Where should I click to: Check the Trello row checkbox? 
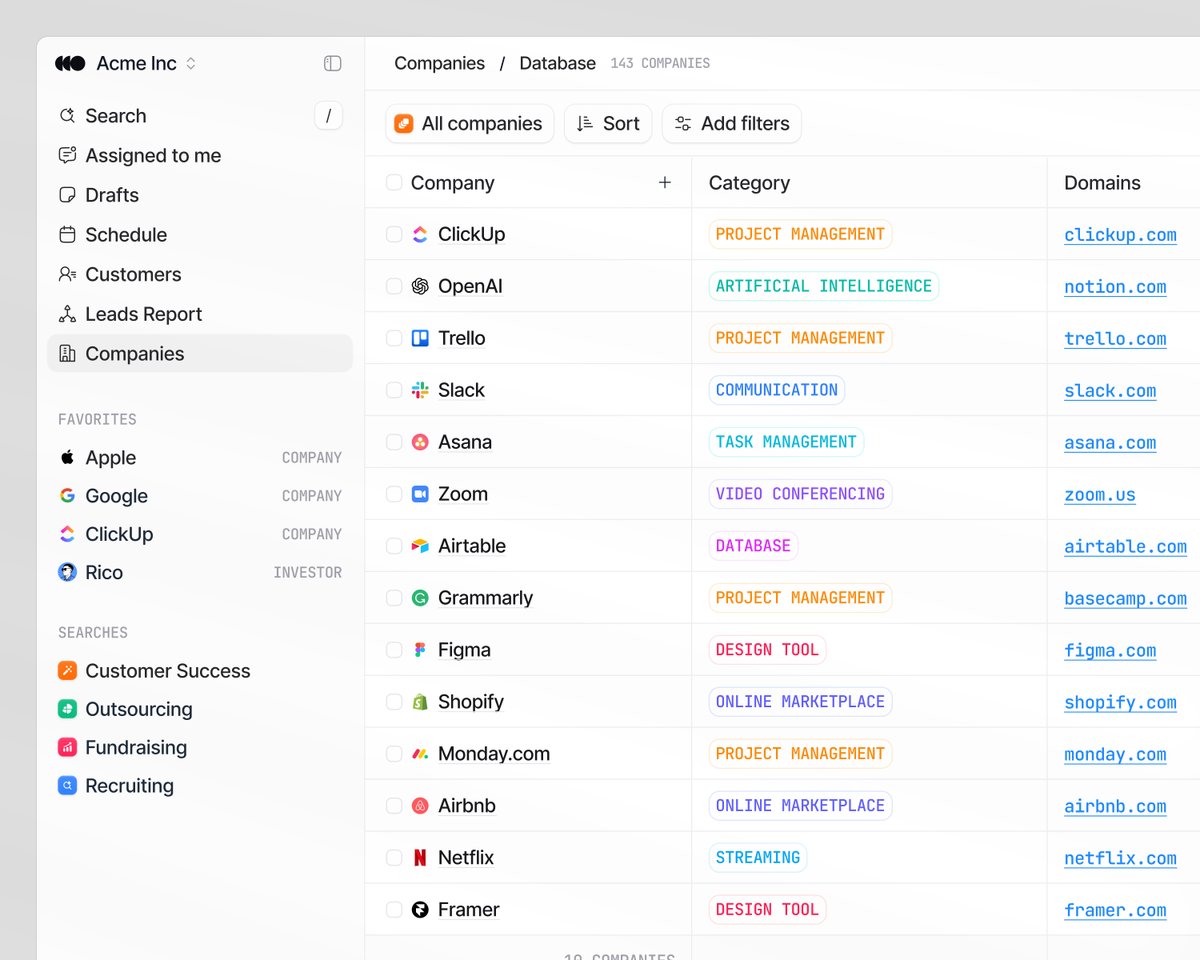pos(394,338)
